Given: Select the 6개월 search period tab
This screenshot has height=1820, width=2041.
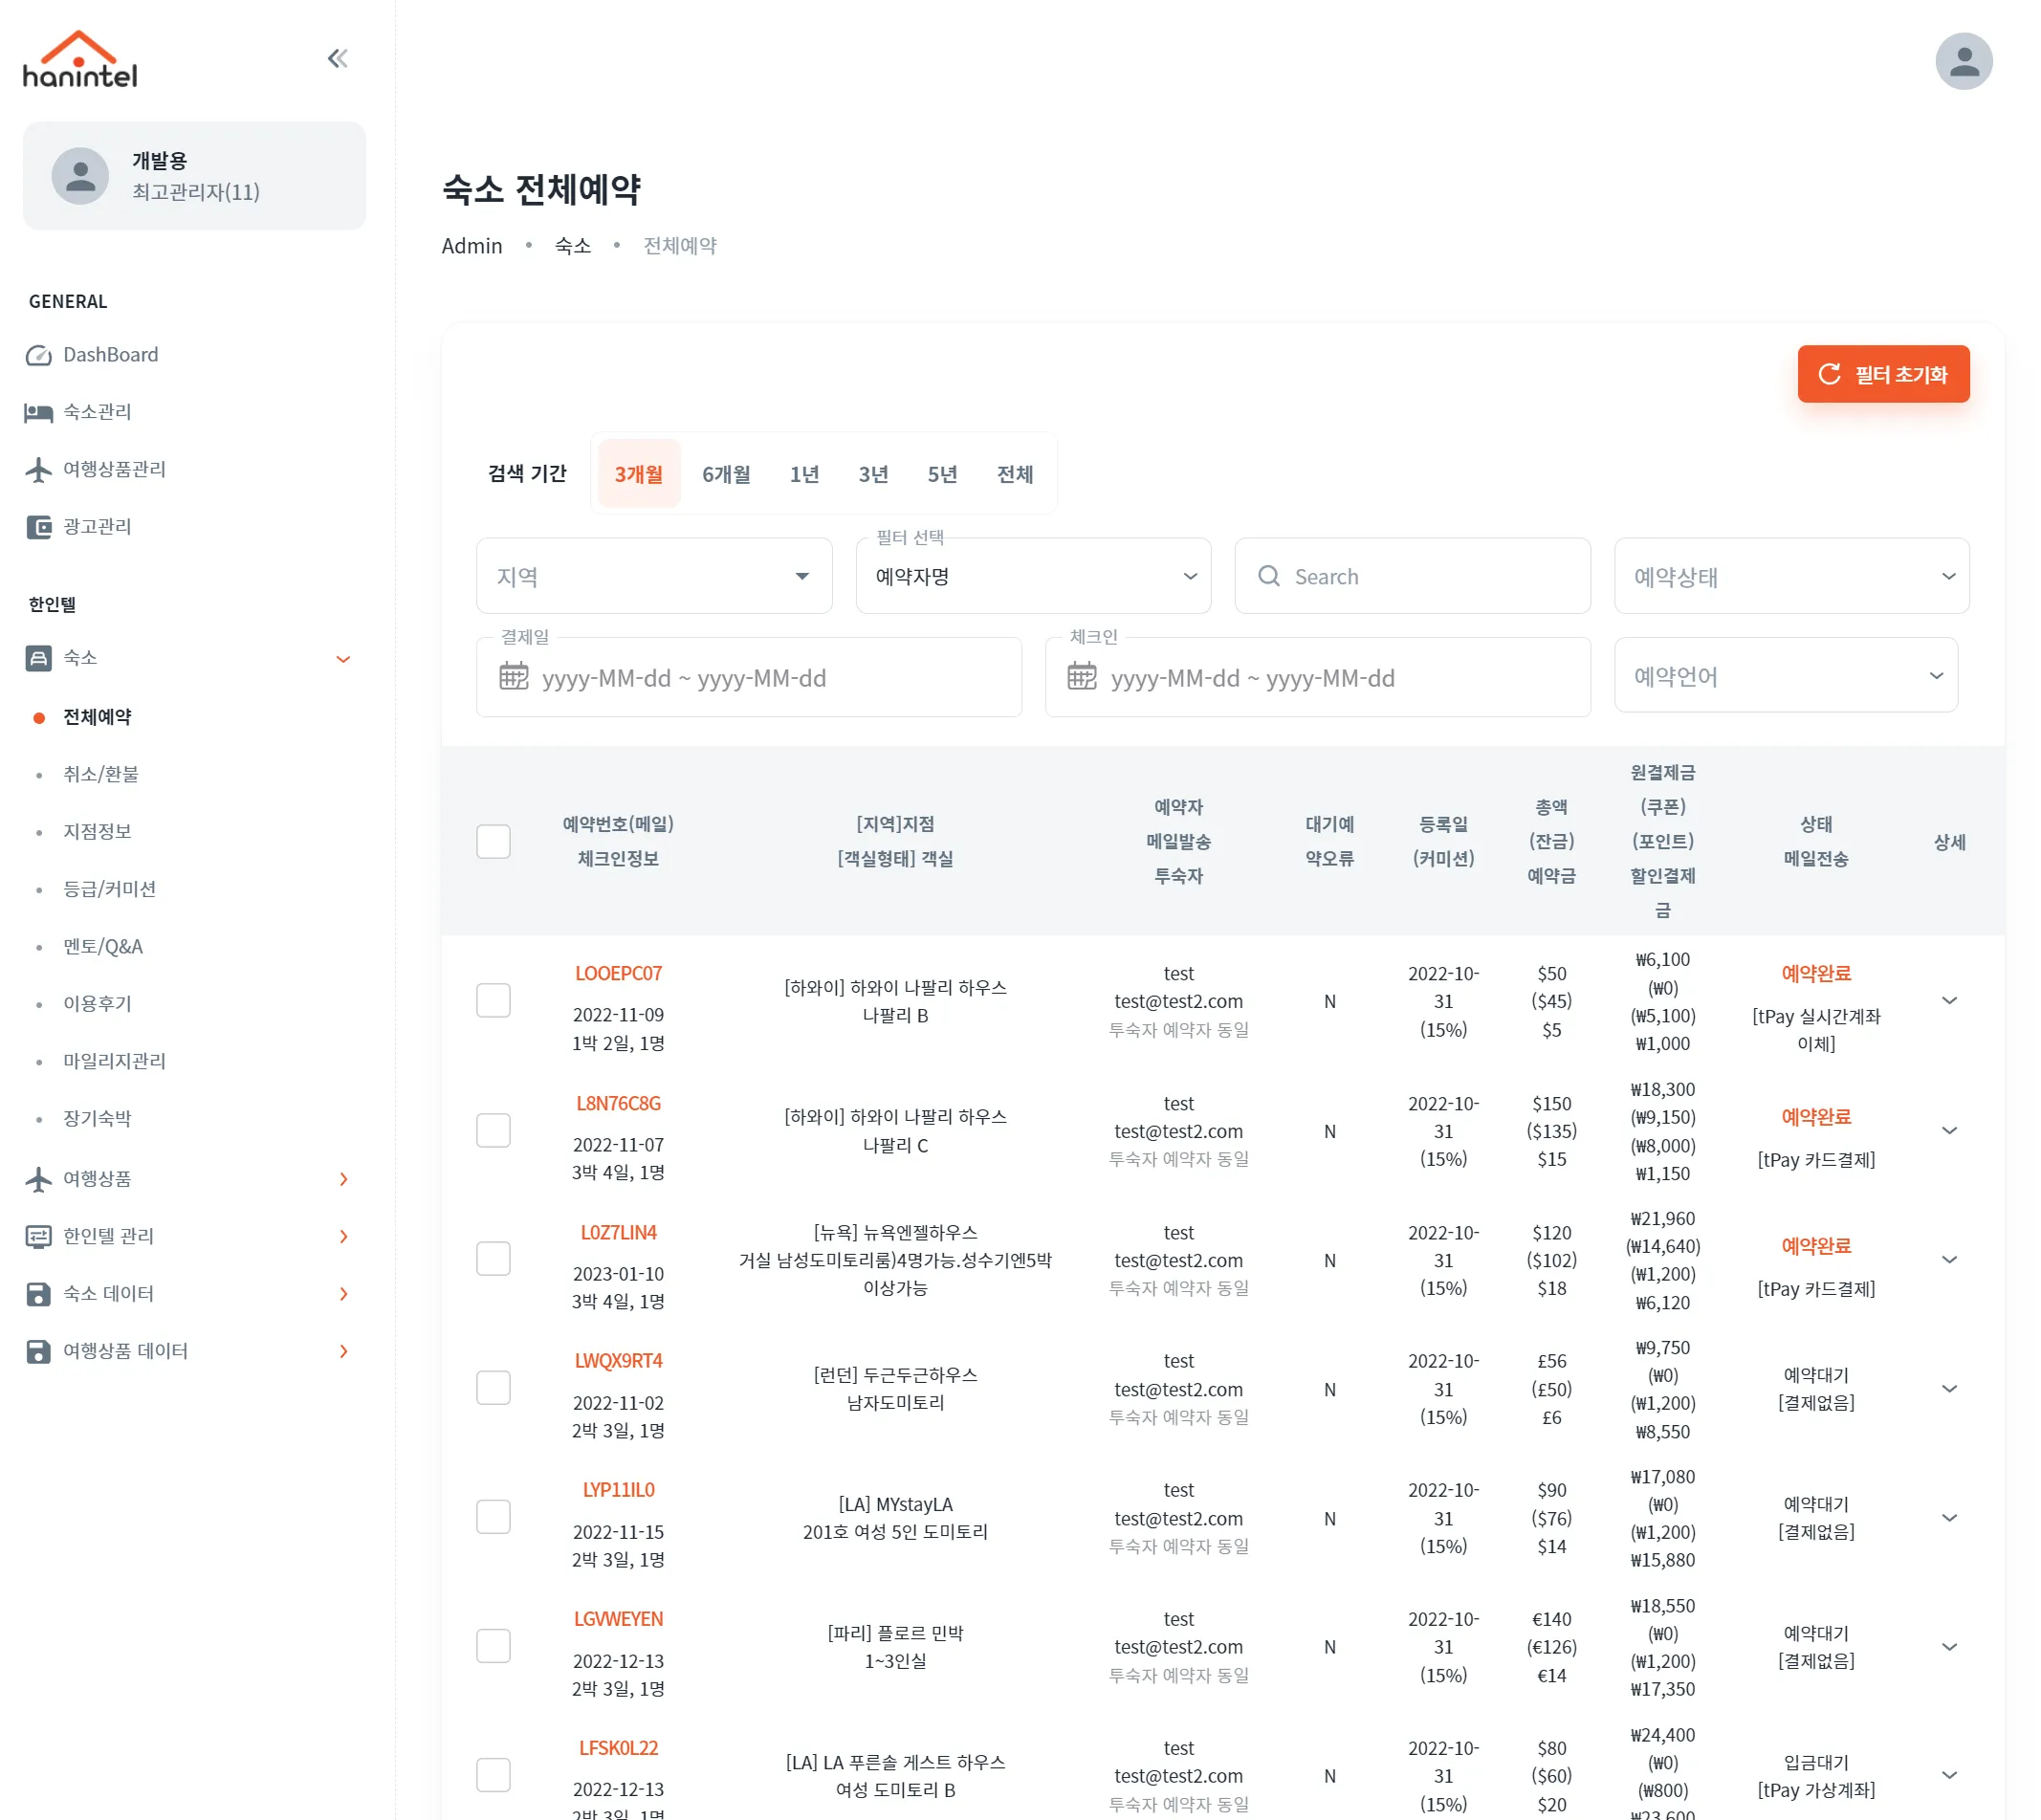Looking at the screenshot, I should pos(726,474).
